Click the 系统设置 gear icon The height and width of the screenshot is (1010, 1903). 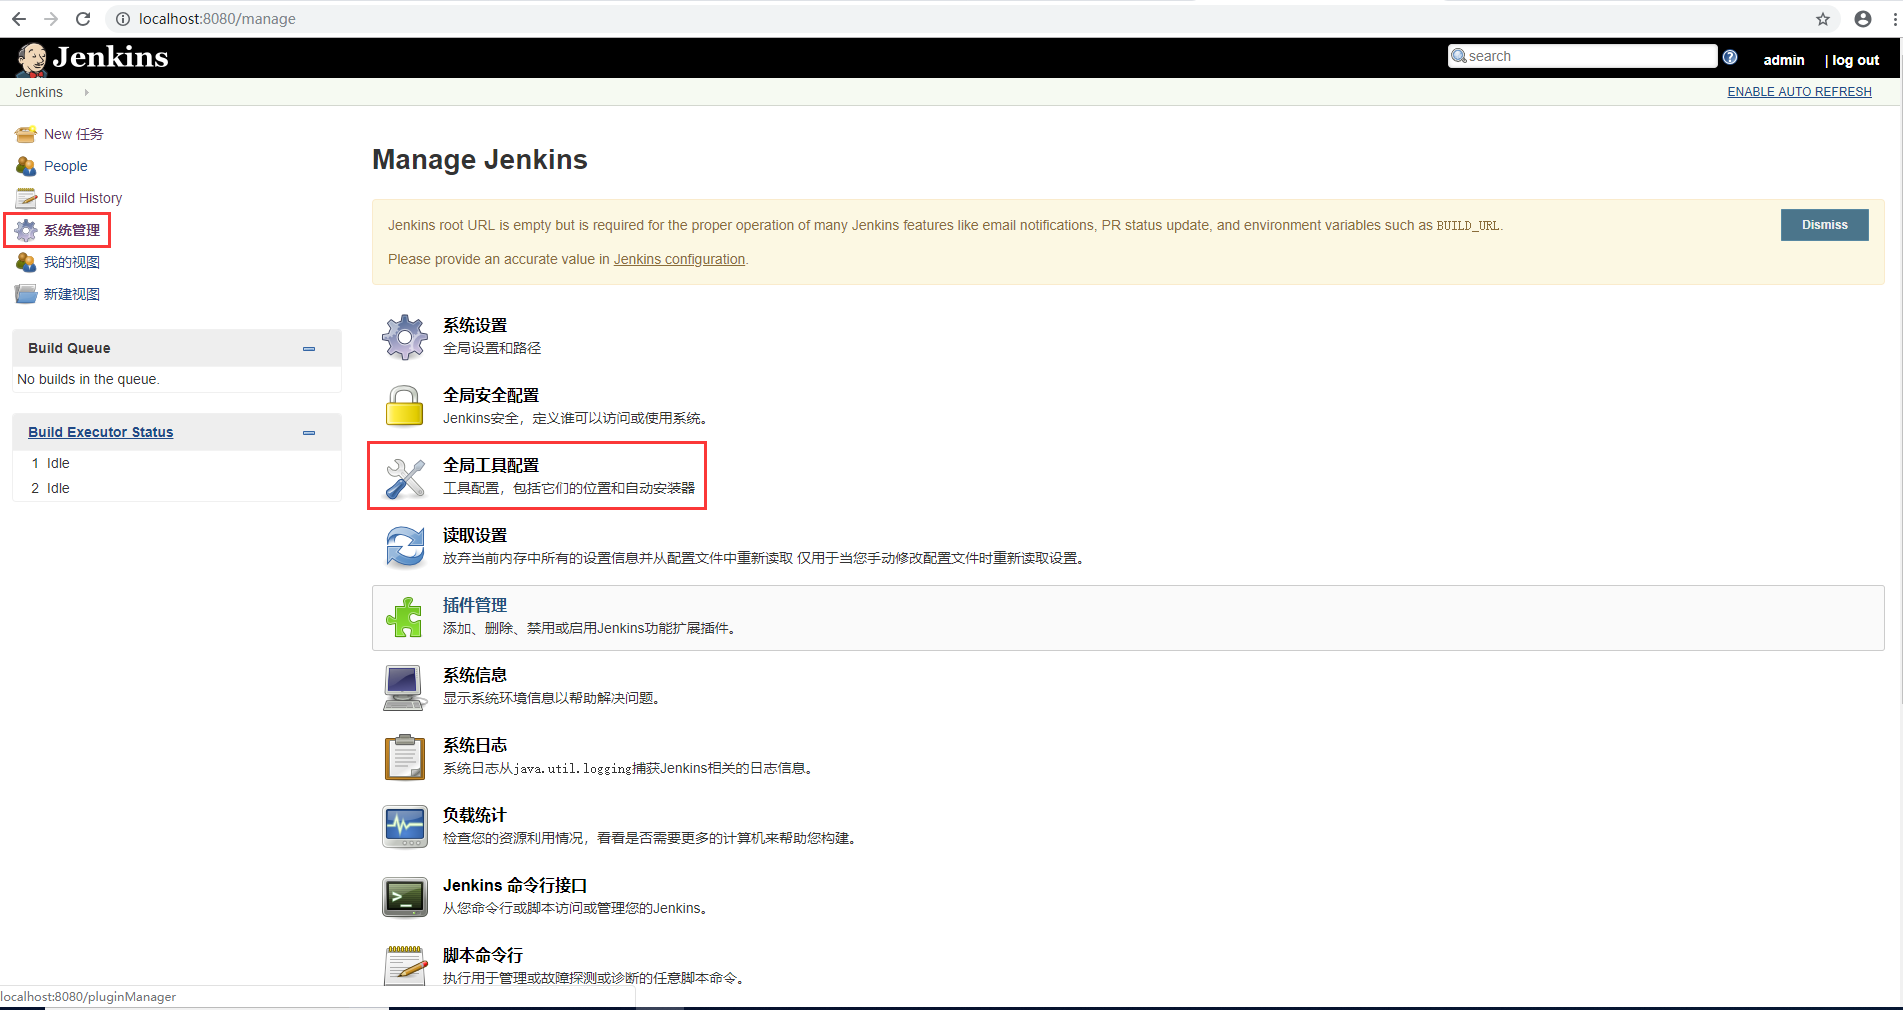pyautogui.click(x=405, y=337)
